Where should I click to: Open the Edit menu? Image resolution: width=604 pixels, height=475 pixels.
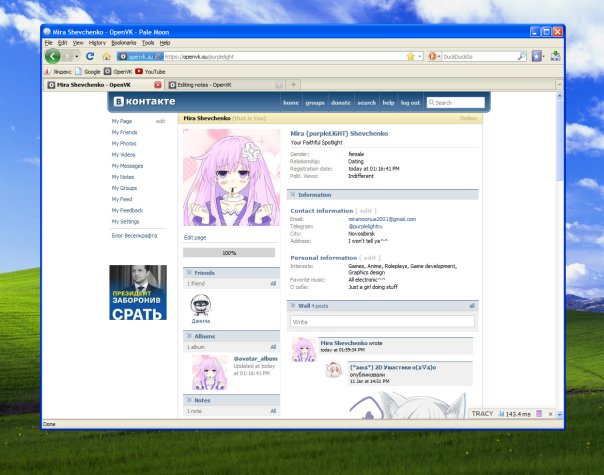coord(62,43)
